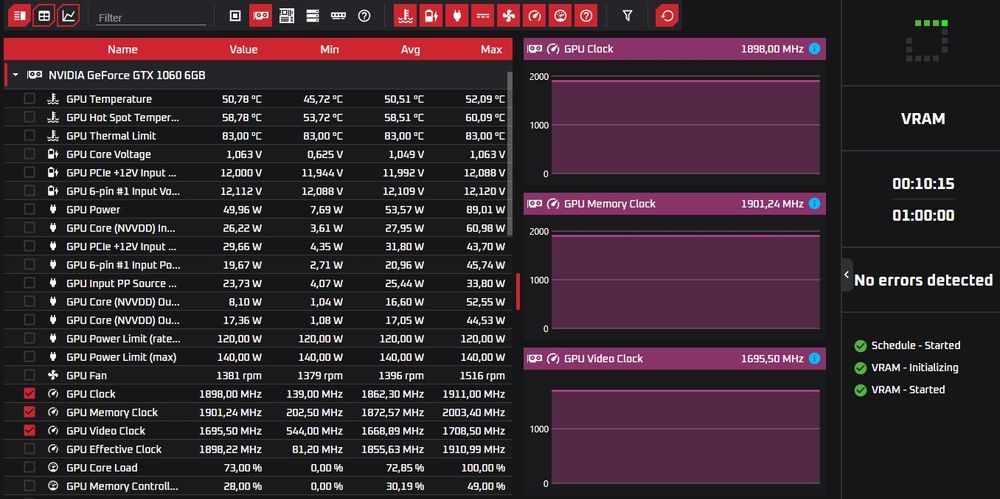This screenshot has width=1000, height=499.
Task: Click the GPU Memory Clock graph plot area
Action: pyautogui.click(x=685, y=280)
